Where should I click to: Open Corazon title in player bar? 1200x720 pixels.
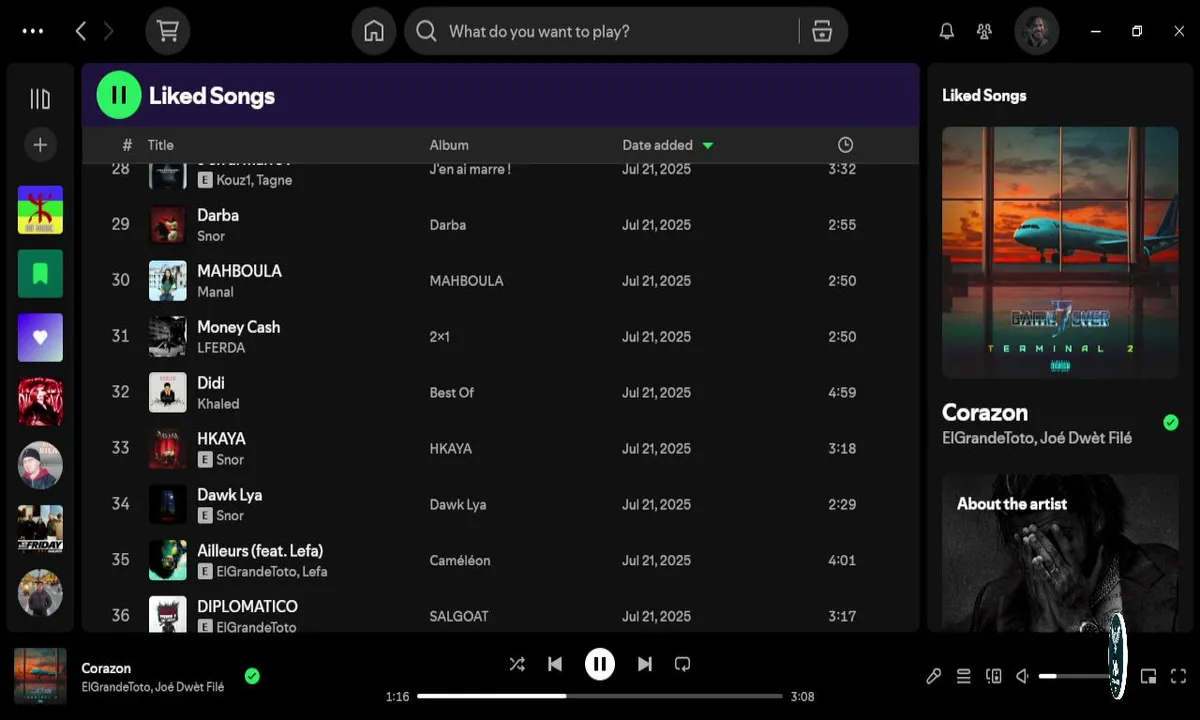tap(106, 668)
